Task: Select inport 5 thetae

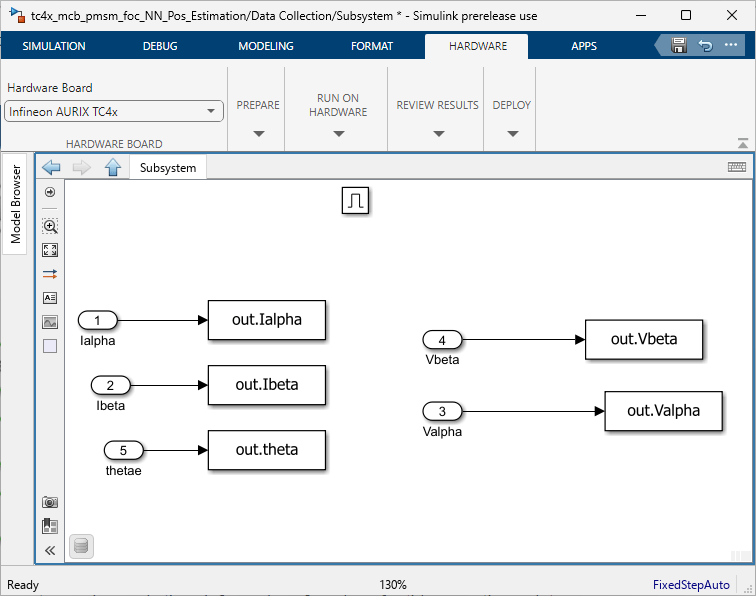Action: [x=123, y=450]
